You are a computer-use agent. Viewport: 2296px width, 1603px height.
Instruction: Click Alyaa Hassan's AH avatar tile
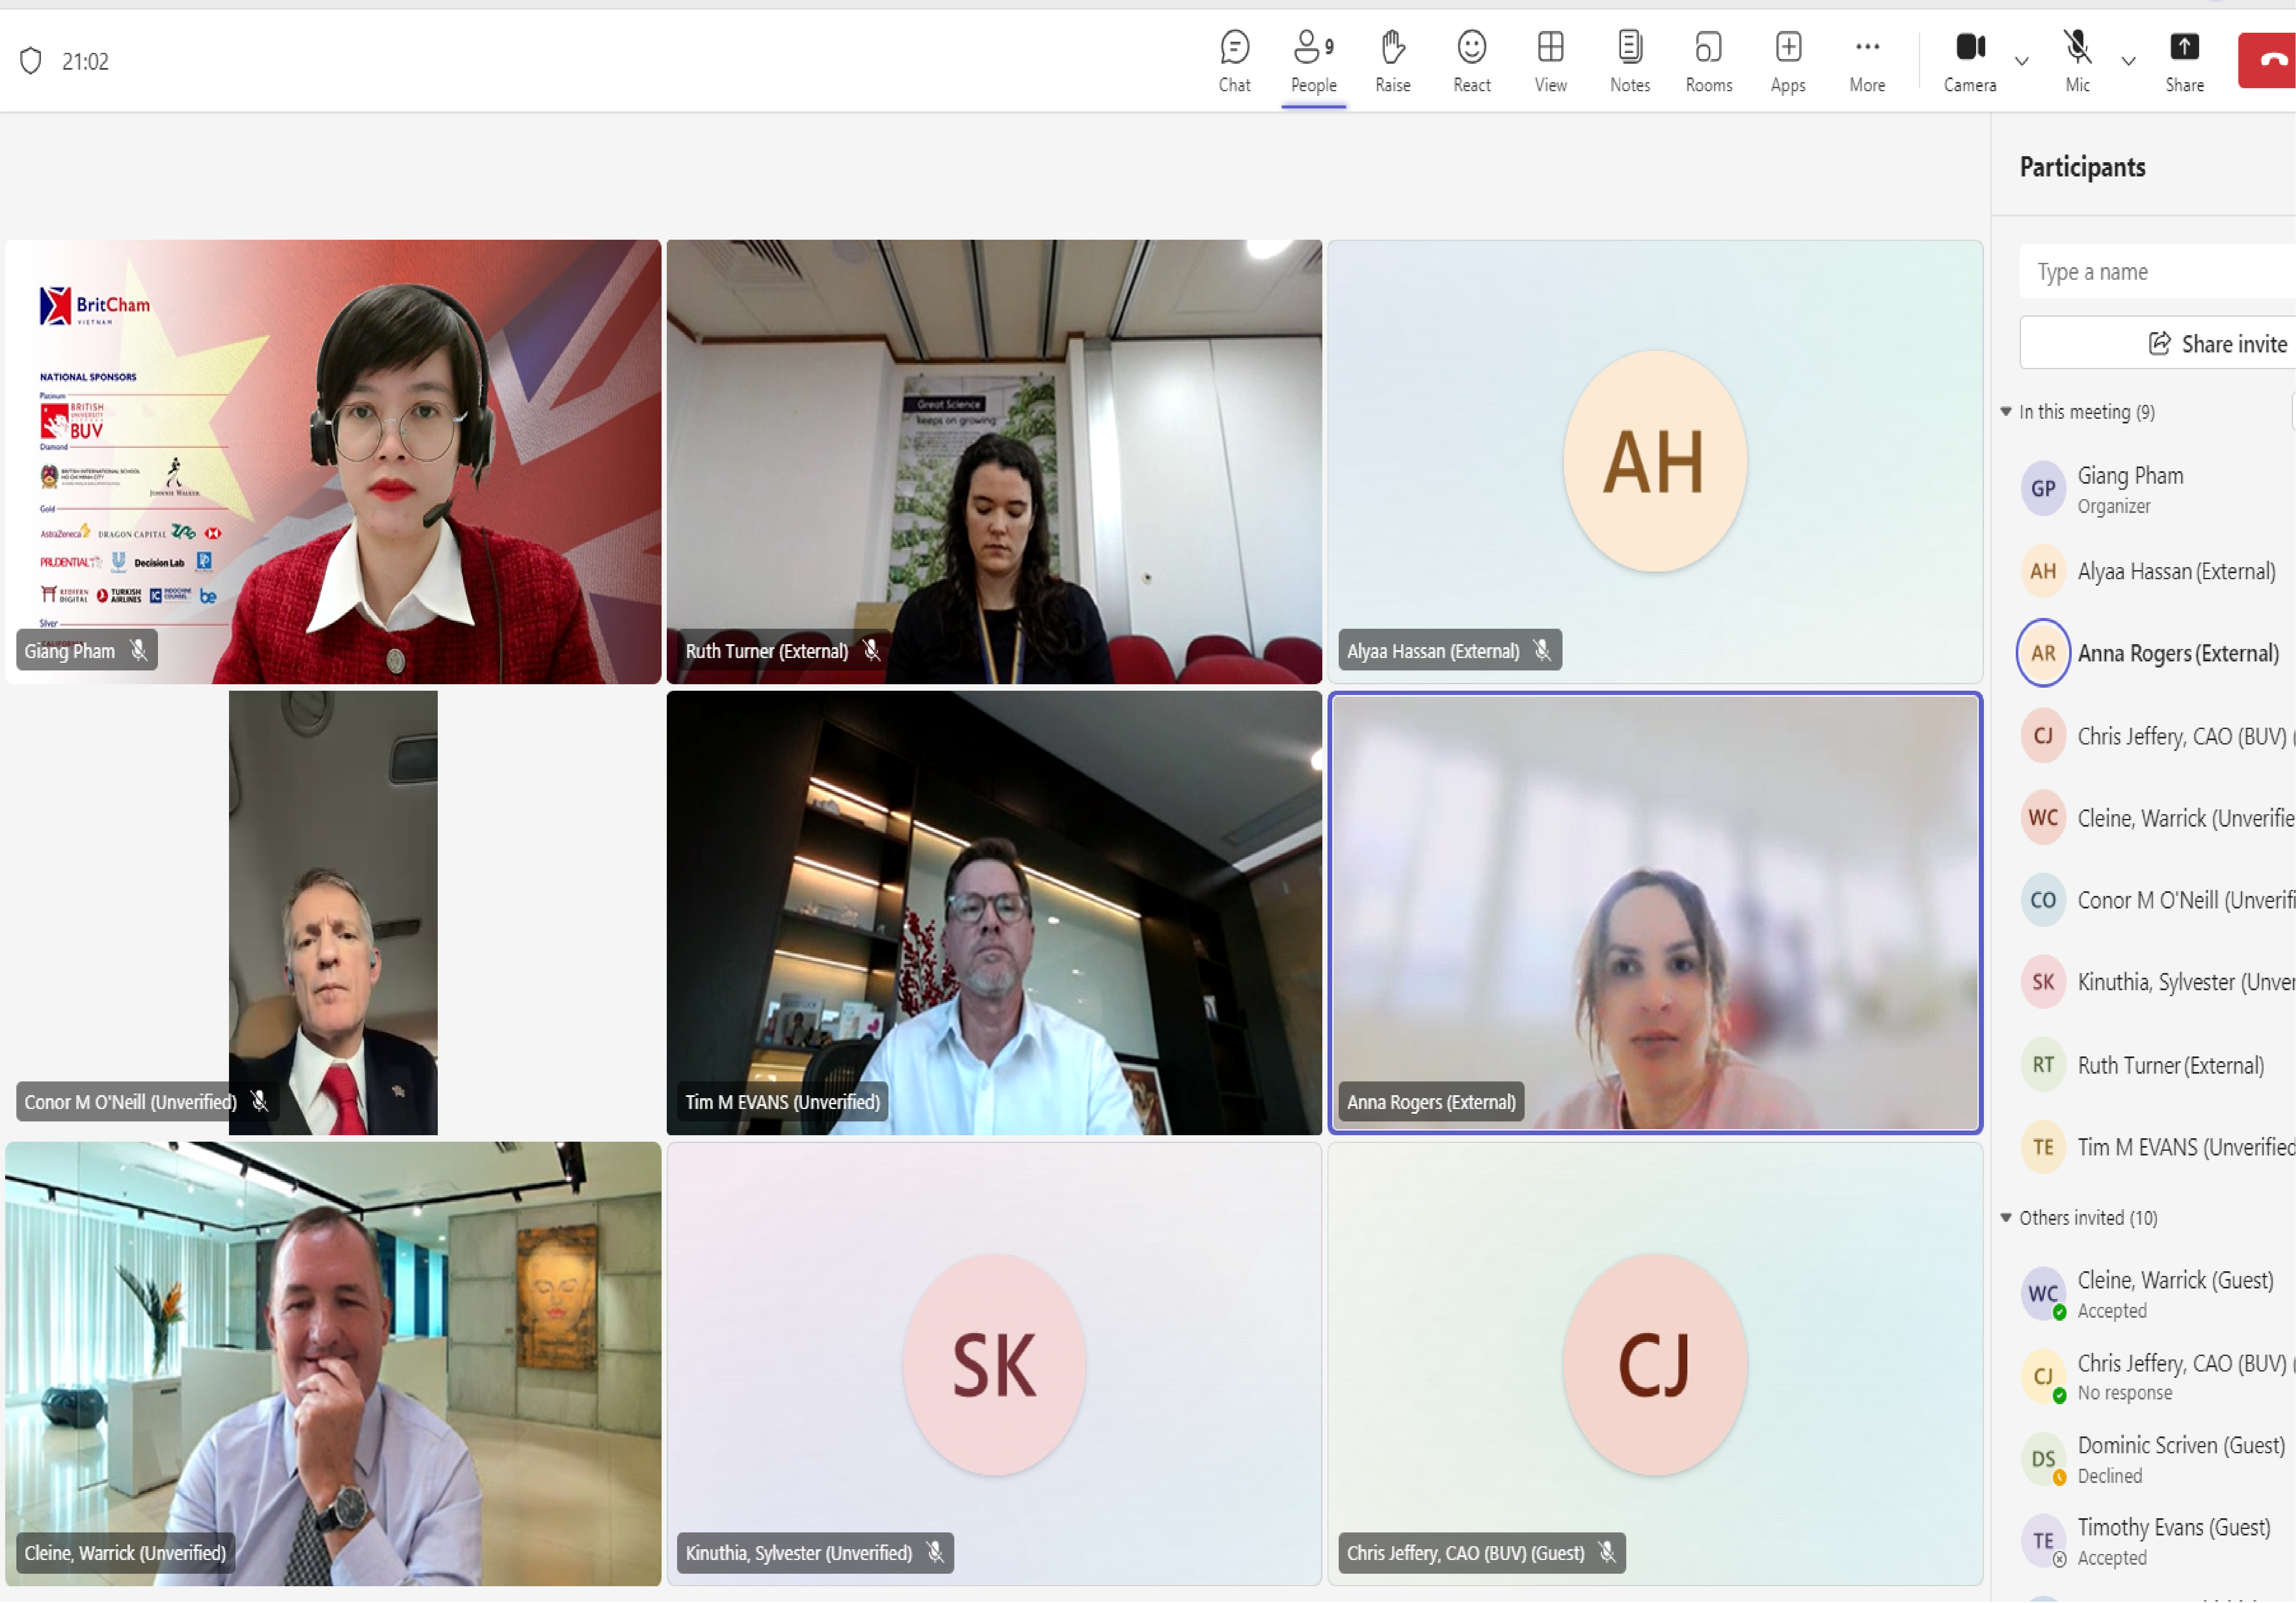1655,462
